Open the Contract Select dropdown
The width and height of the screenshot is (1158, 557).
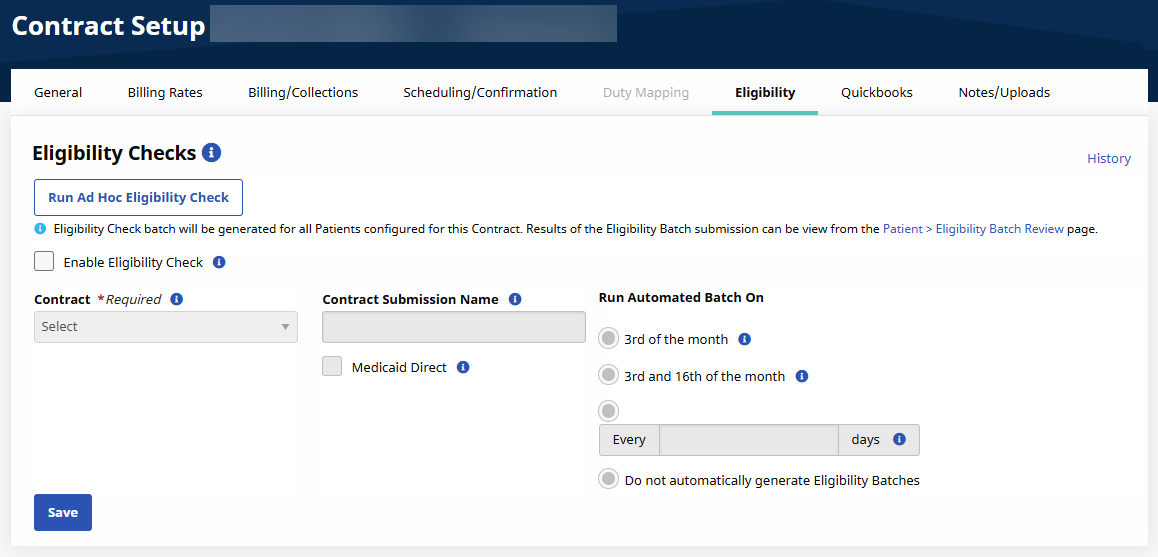166,327
